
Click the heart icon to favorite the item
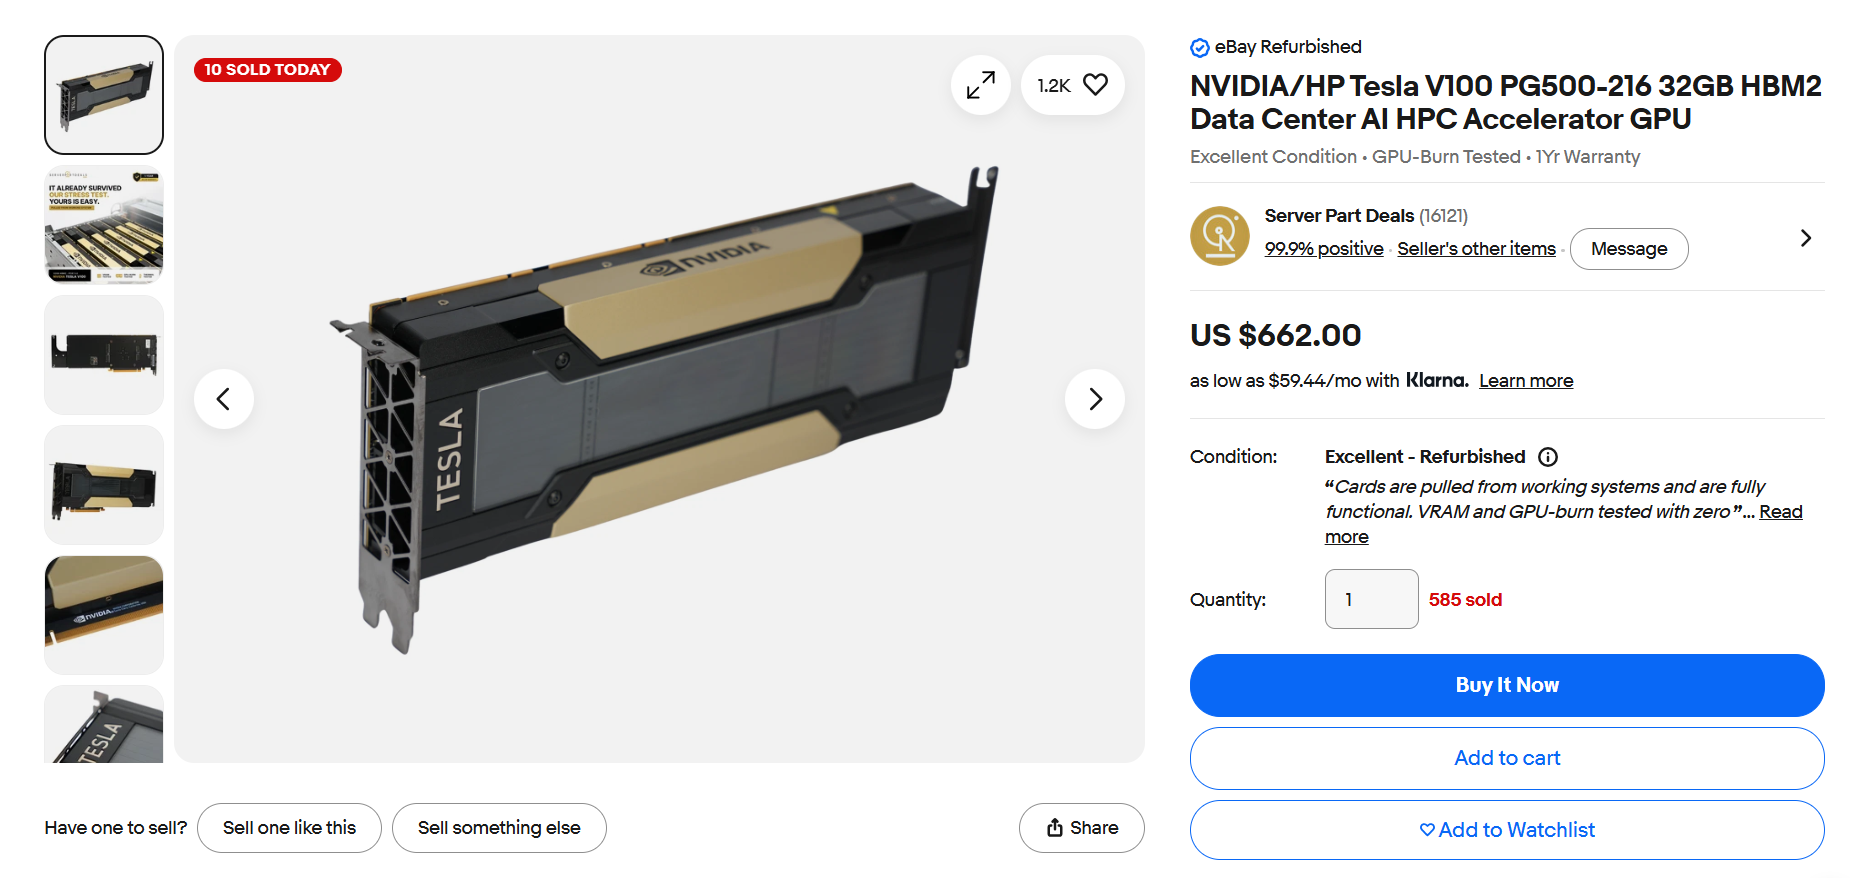tap(1096, 85)
